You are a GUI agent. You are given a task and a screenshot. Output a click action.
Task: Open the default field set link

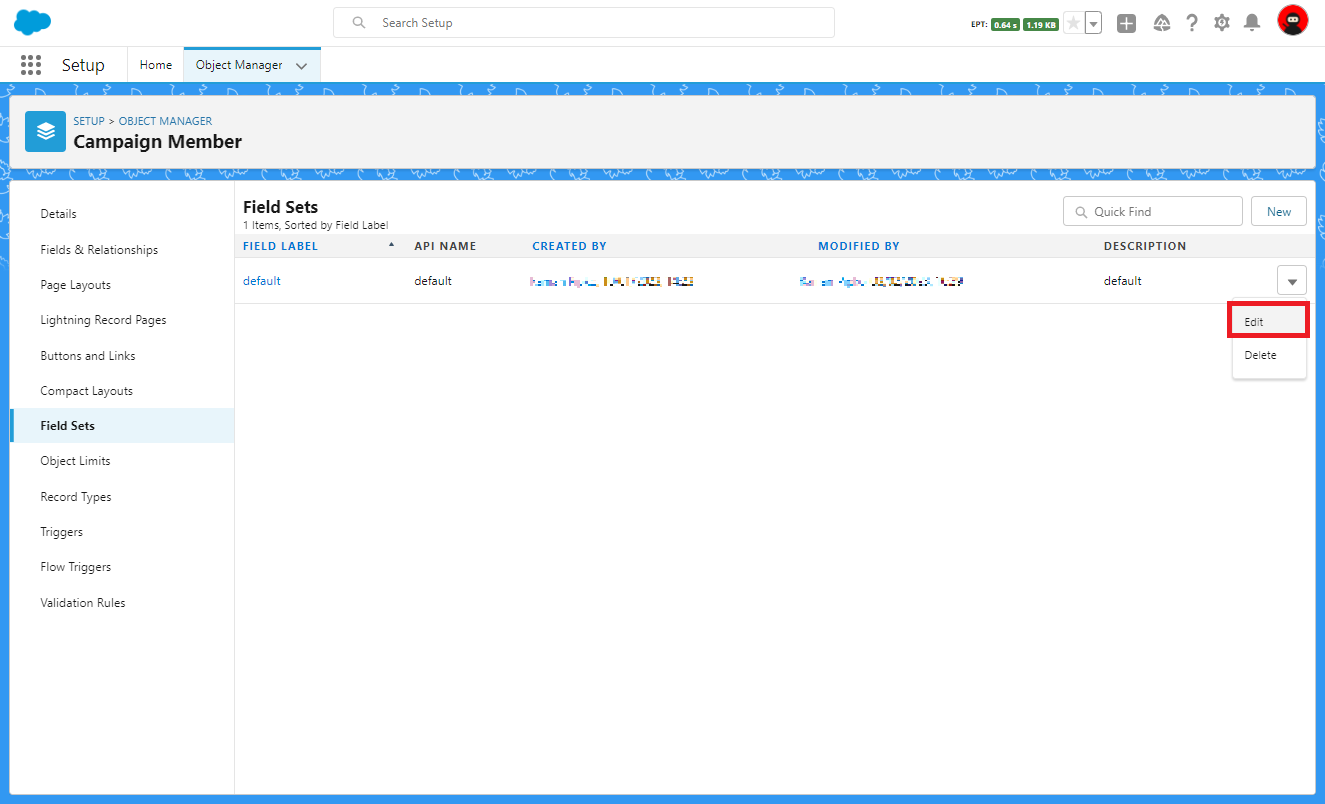(x=261, y=280)
